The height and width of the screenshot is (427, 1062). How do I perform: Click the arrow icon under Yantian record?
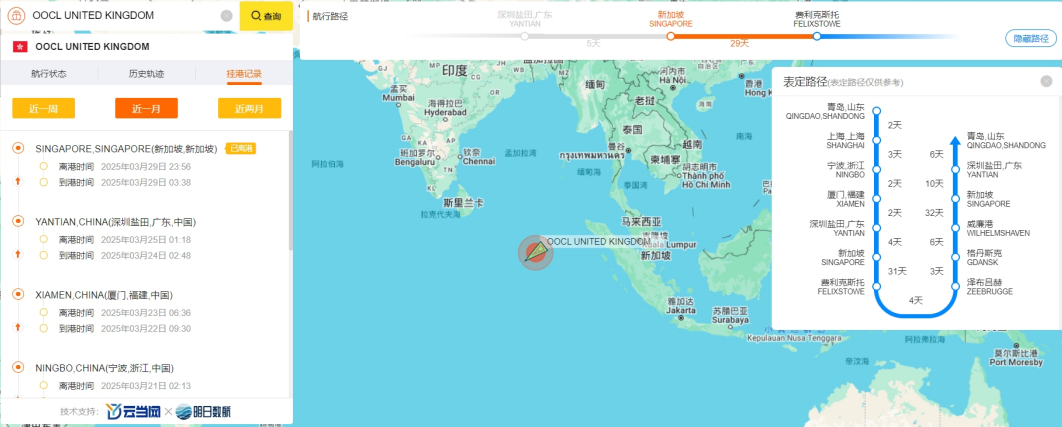(x=18, y=254)
